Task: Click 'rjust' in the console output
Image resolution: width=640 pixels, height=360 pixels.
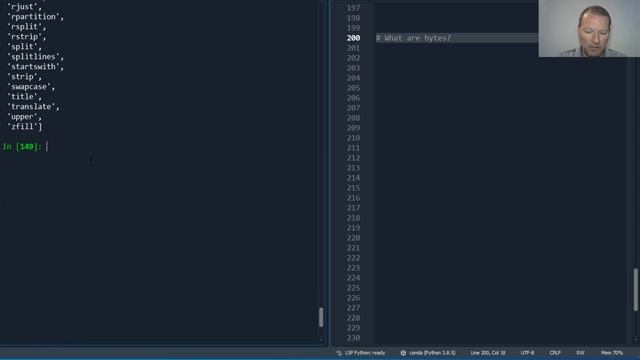Action: pos(22,7)
